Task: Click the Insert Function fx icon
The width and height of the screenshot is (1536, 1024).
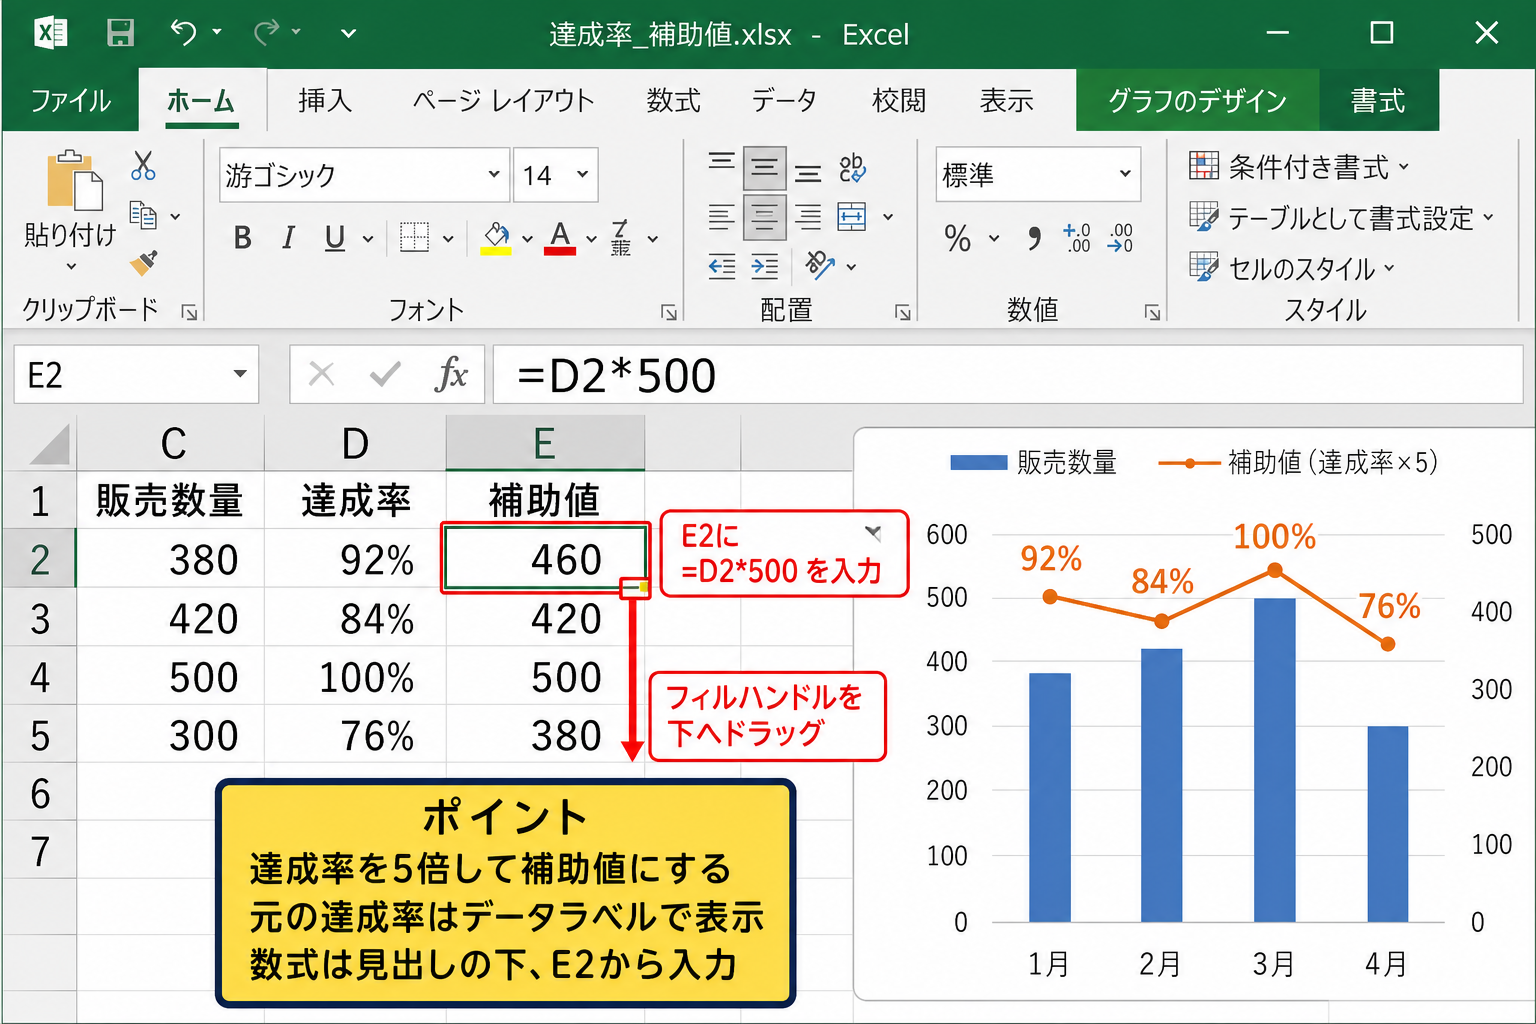Action: [x=451, y=374]
